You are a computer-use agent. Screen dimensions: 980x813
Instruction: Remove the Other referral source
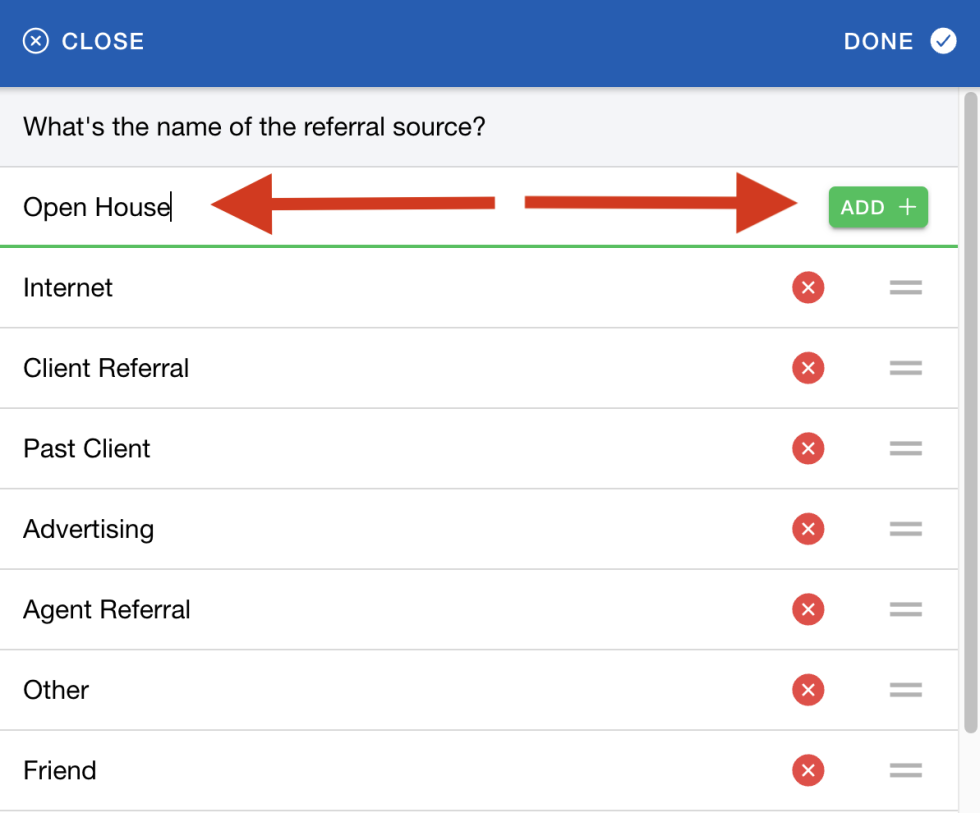tap(808, 690)
